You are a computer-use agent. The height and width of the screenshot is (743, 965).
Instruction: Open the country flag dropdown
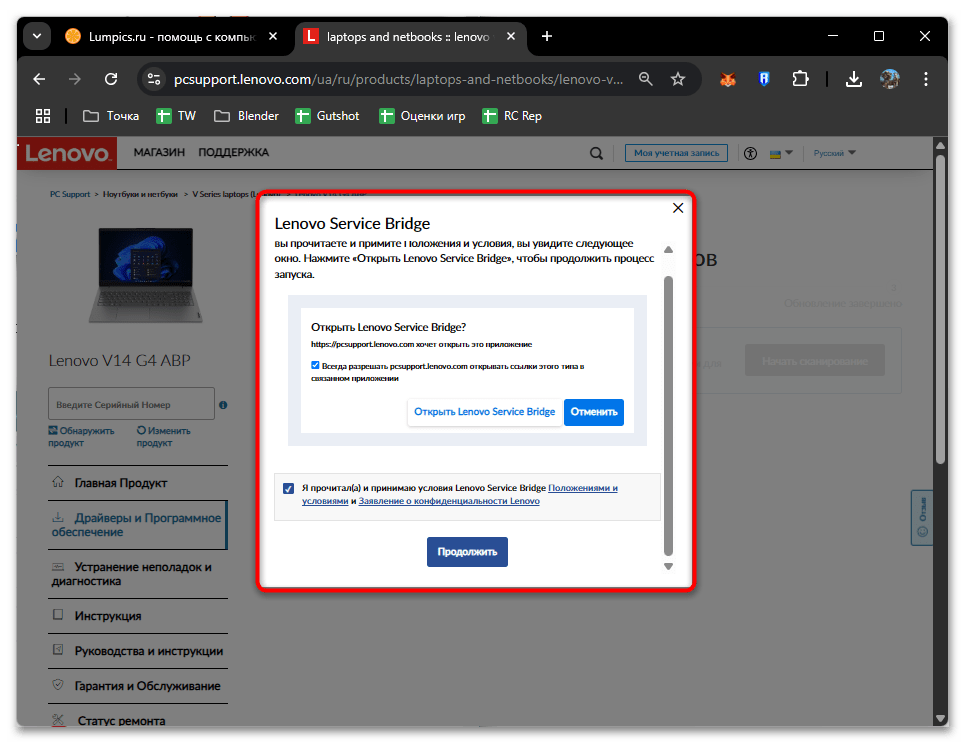[x=781, y=153]
